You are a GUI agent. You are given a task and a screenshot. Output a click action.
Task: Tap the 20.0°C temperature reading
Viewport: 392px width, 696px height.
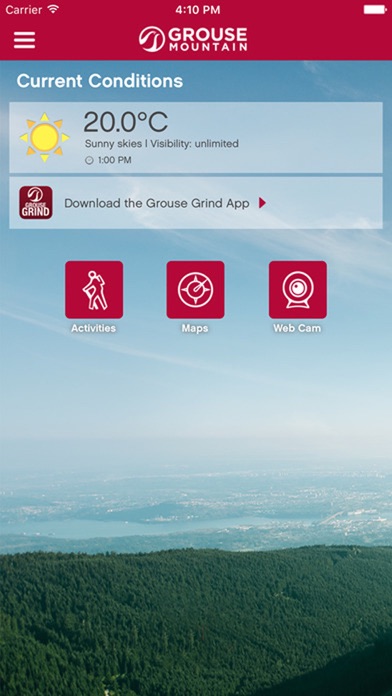click(x=126, y=122)
